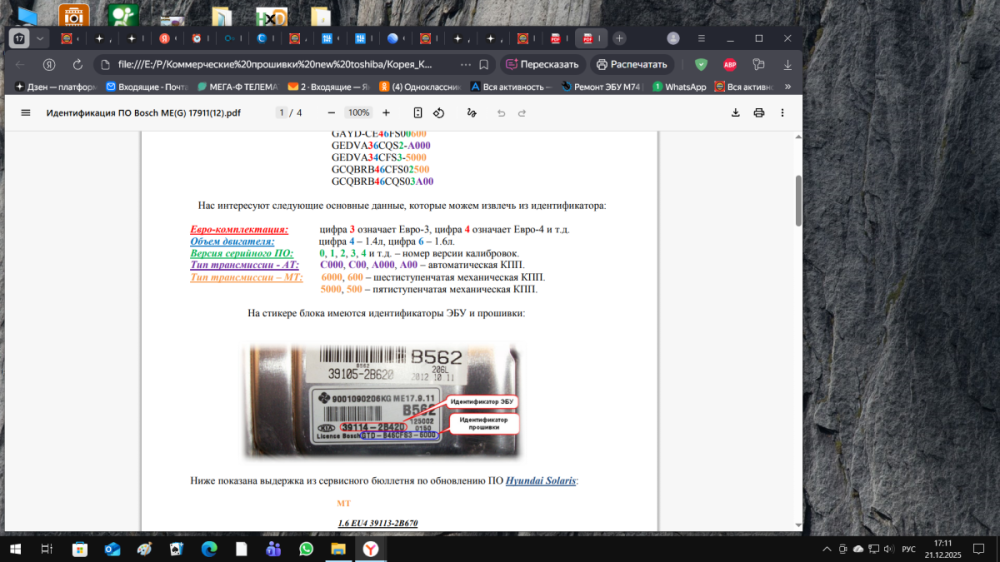The height and width of the screenshot is (562, 1000).
Task: Click the Объем двигателя heading
Action: [x=232, y=242]
